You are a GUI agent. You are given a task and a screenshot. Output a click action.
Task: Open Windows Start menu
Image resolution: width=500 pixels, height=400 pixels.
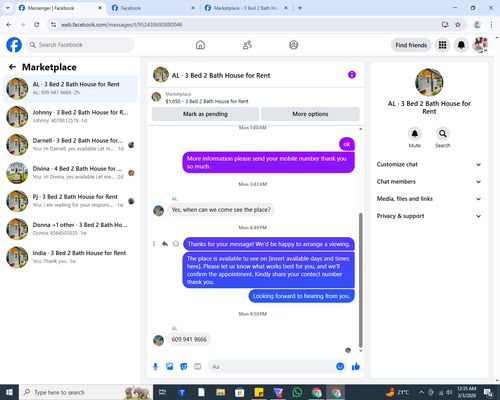[x=9, y=392]
